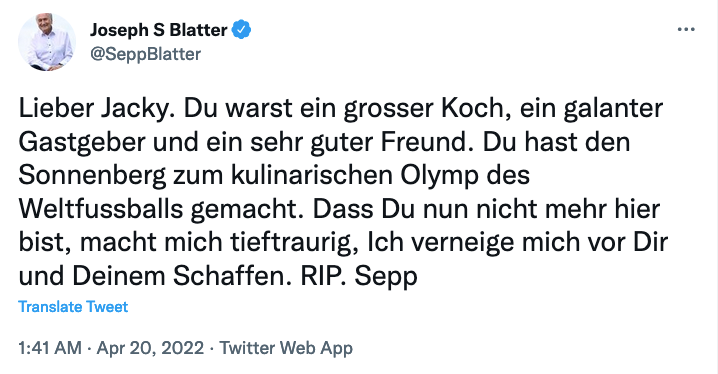This screenshot has width=718, height=374.
Task: Click the blue verified checkmark badge
Action: click(x=241, y=30)
